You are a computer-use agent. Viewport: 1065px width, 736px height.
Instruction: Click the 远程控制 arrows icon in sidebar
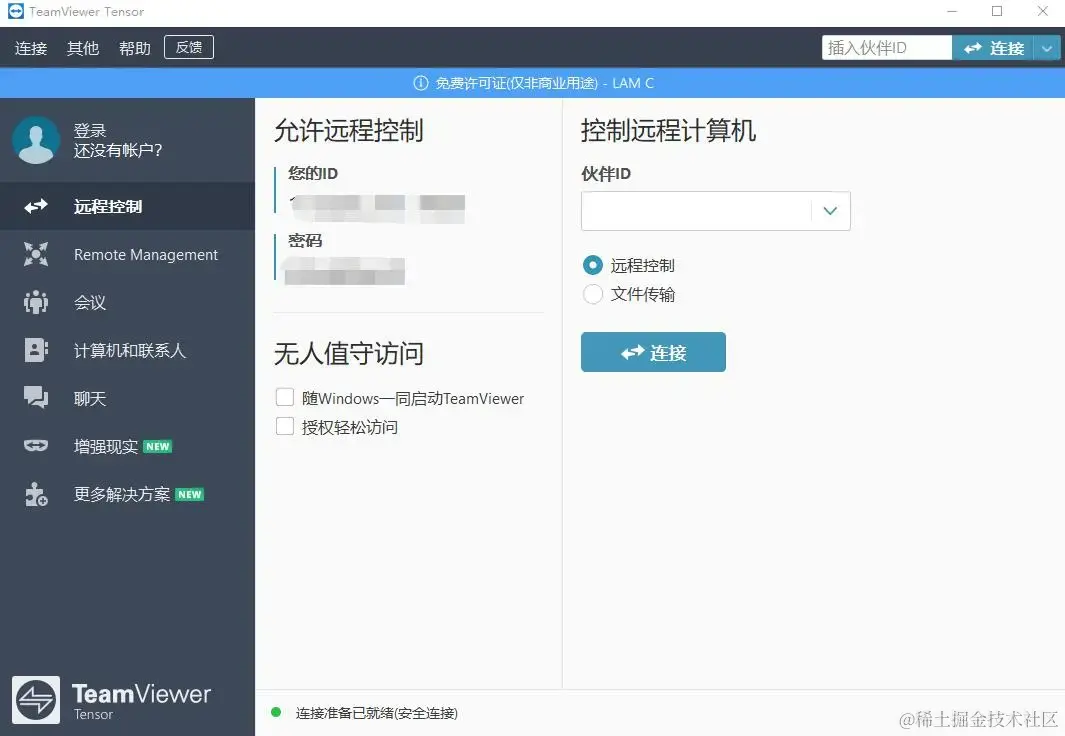(36, 206)
